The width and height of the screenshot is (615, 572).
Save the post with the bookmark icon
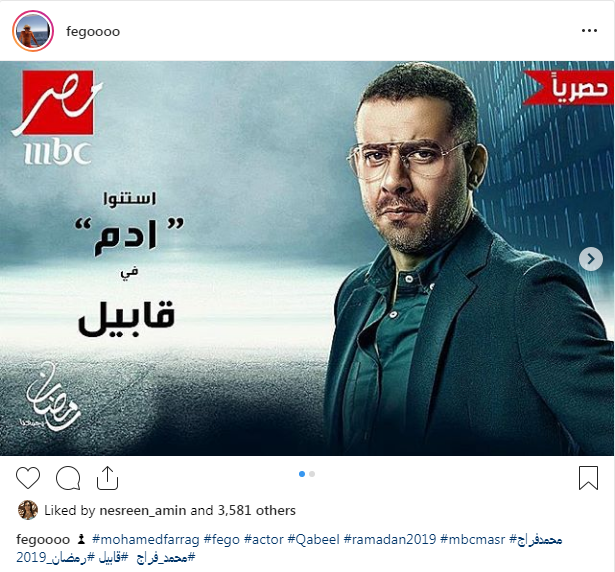(588, 478)
